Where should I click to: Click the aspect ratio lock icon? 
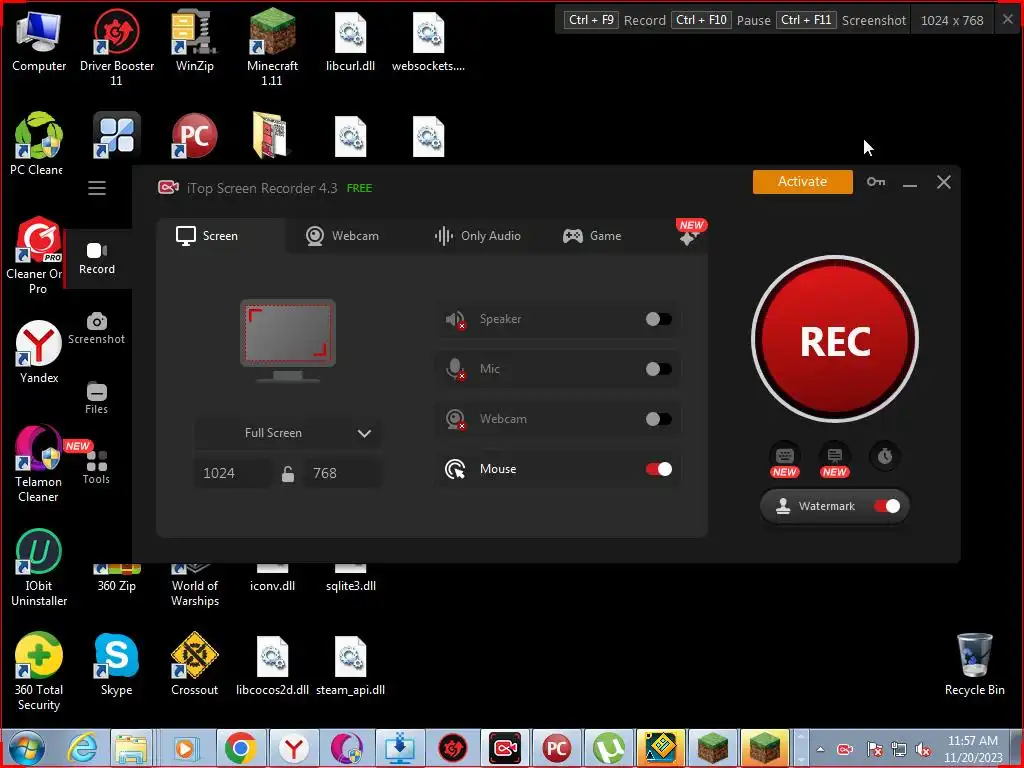287,473
